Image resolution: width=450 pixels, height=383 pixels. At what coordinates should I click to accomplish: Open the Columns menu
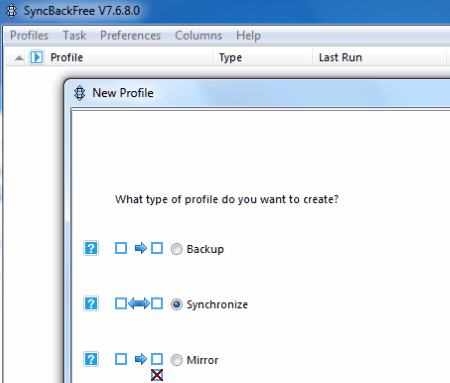point(198,35)
